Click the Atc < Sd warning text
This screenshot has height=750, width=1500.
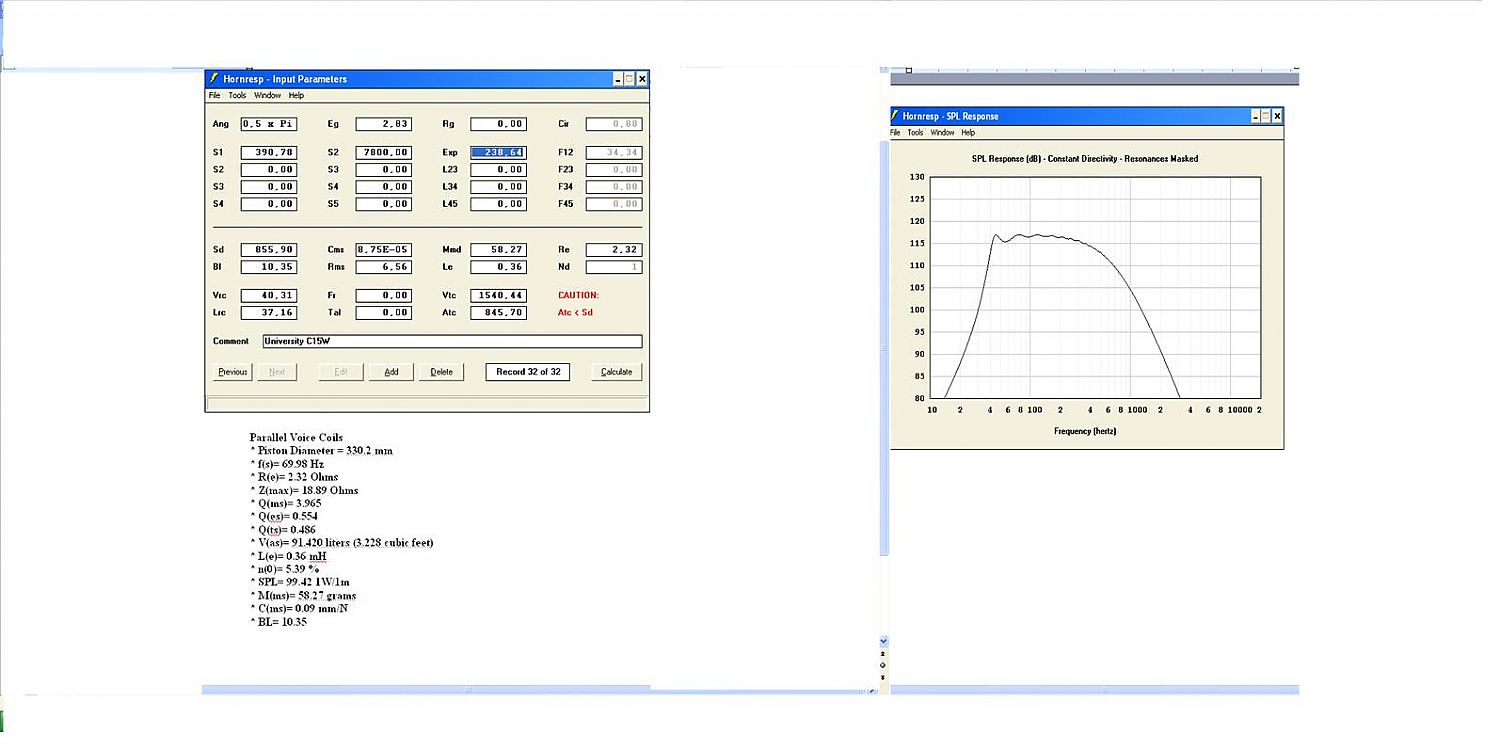[x=576, y=313]
